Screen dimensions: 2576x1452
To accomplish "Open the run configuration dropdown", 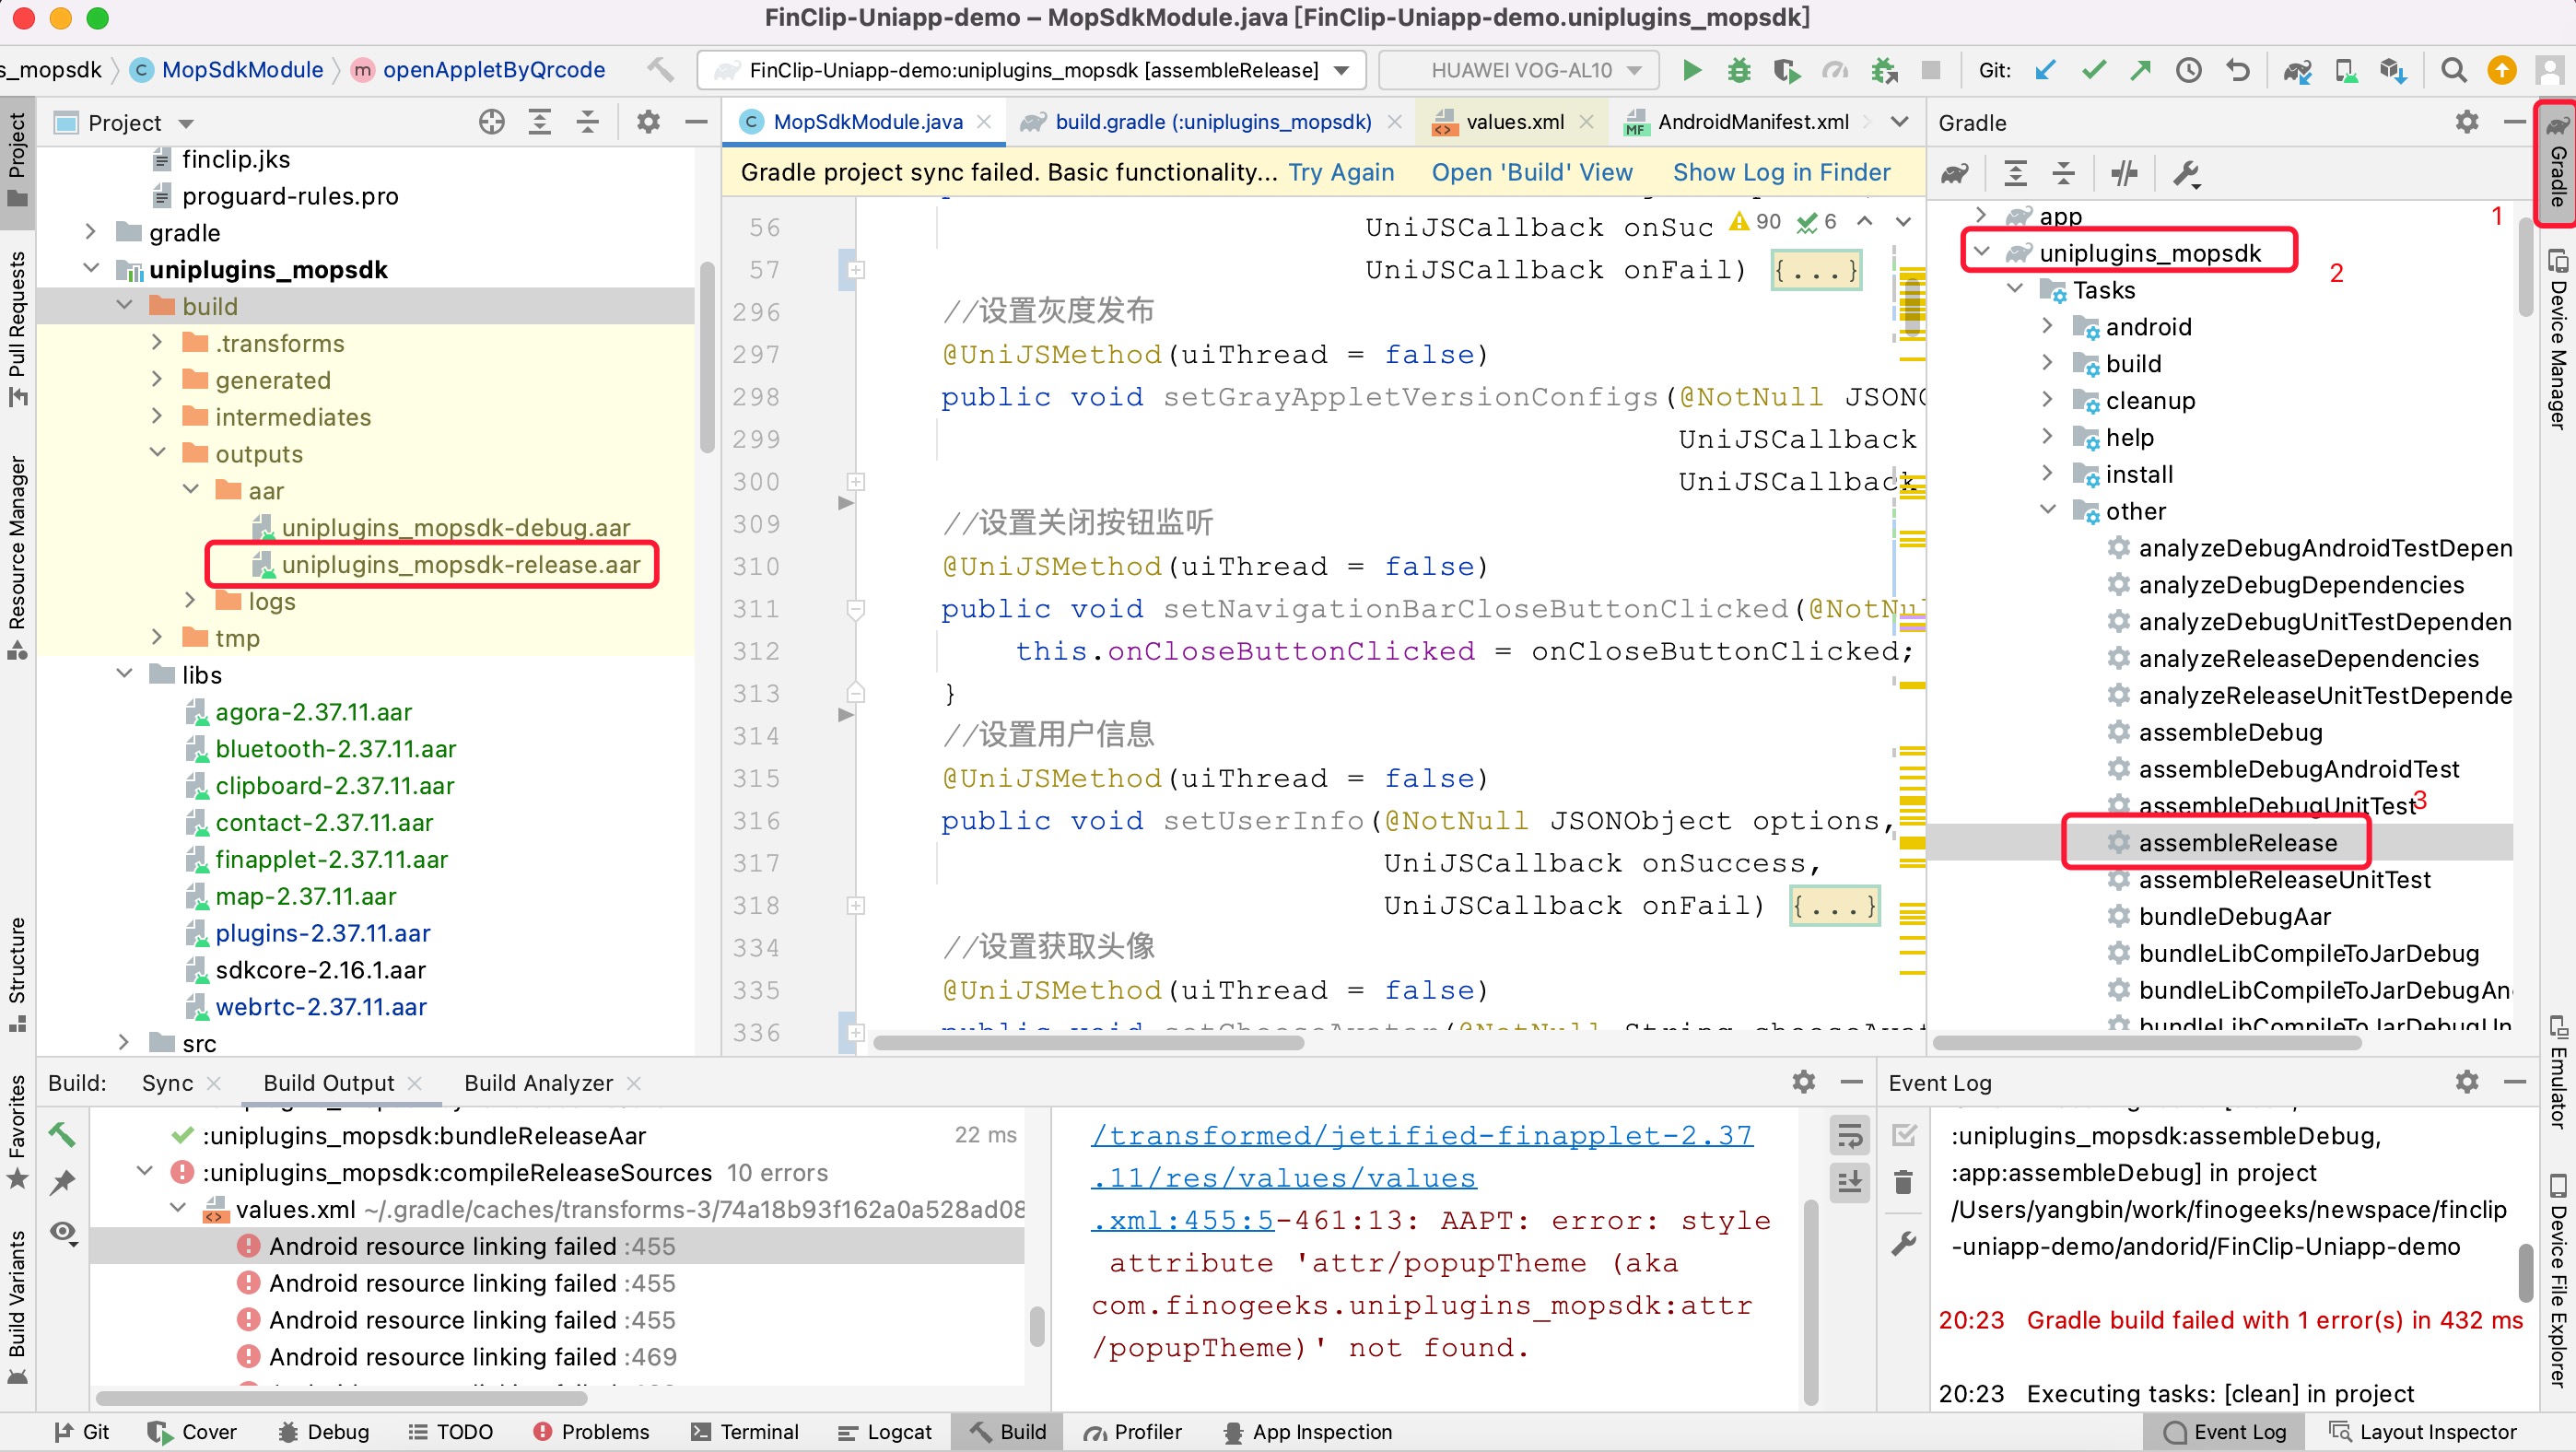I will pos(1032,70).
